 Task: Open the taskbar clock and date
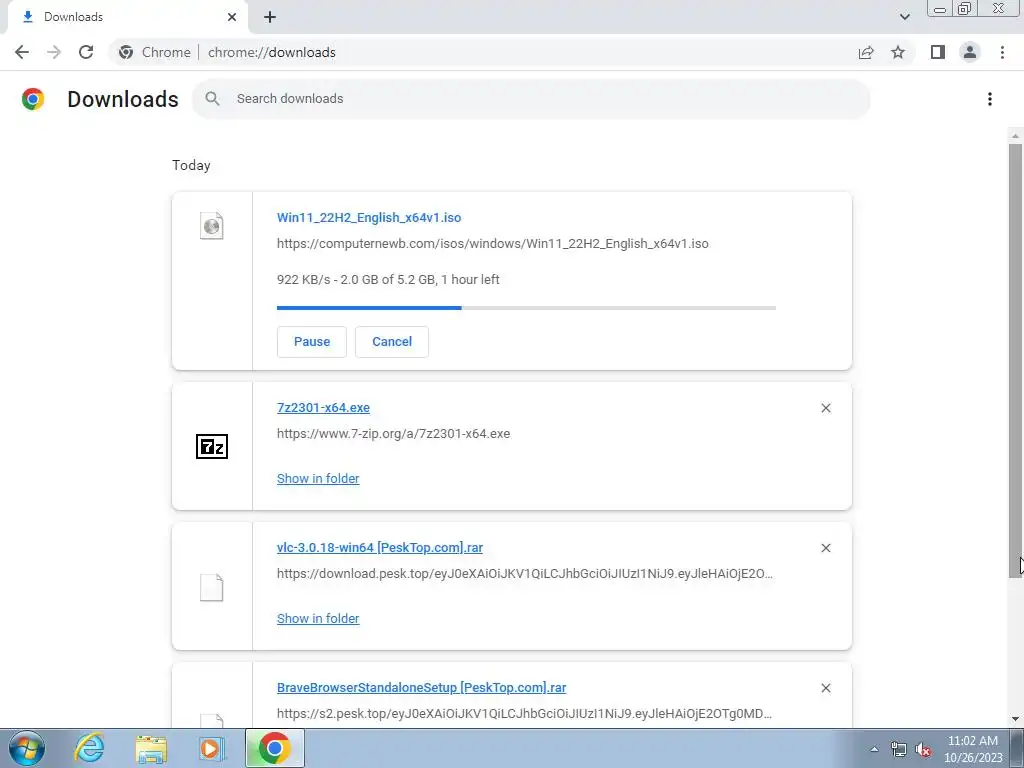[972, 749]
